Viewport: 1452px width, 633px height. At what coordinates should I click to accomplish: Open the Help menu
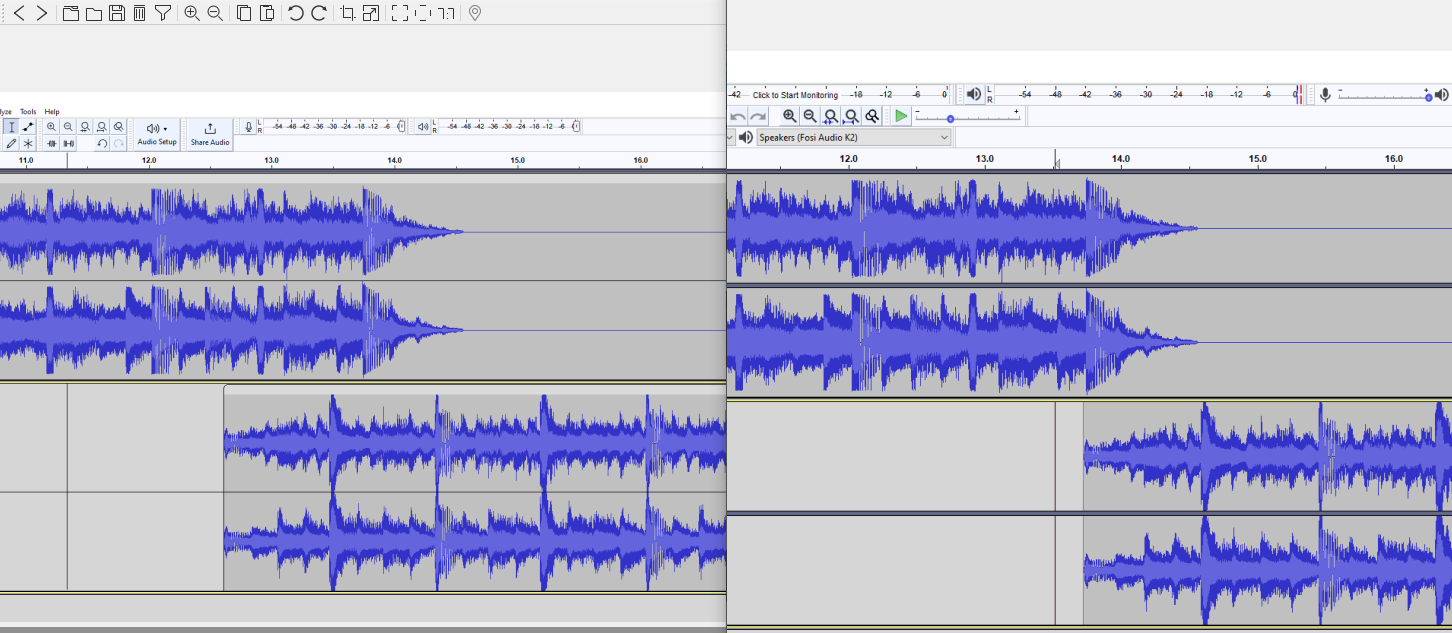coord(52,112)
